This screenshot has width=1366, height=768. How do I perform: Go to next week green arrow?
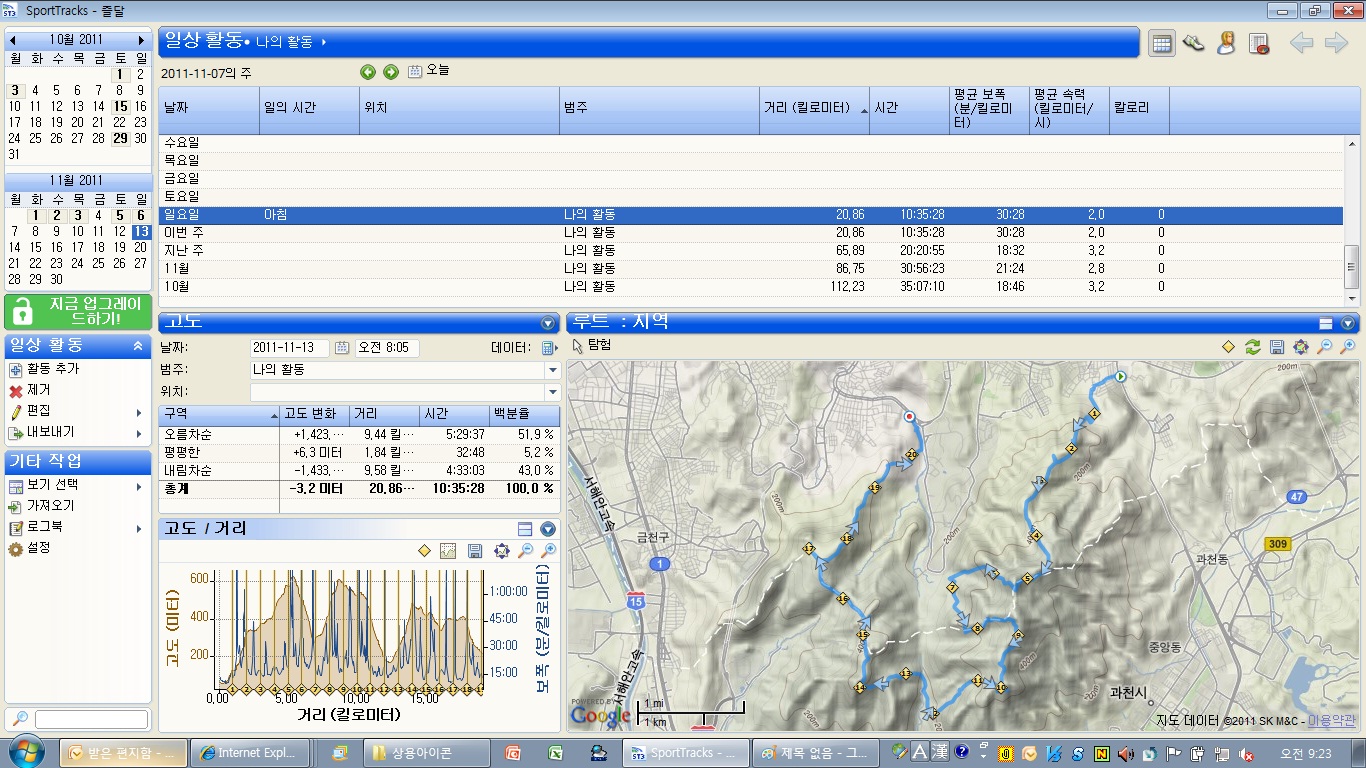pyautogui.click(x=391, y=72)
